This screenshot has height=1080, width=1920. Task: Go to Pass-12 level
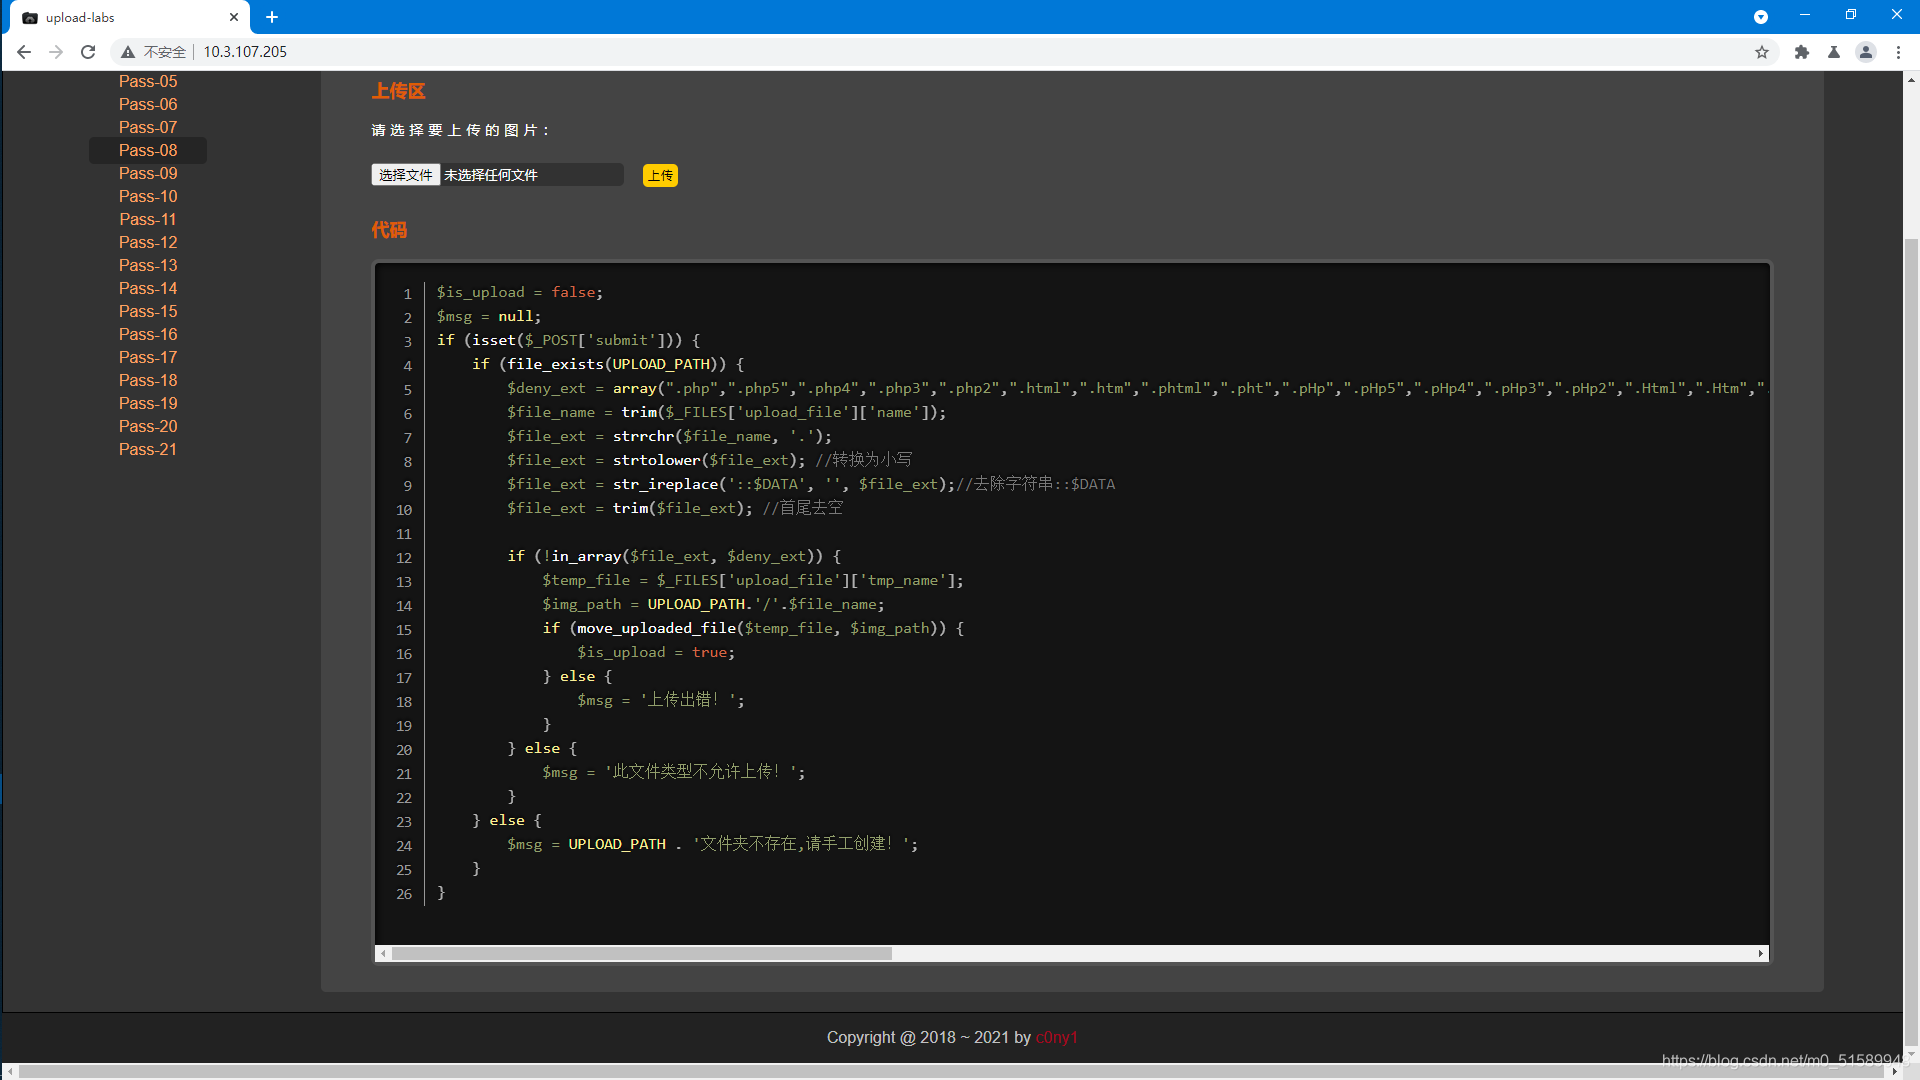pyautogui.click(x=148, y=242)
